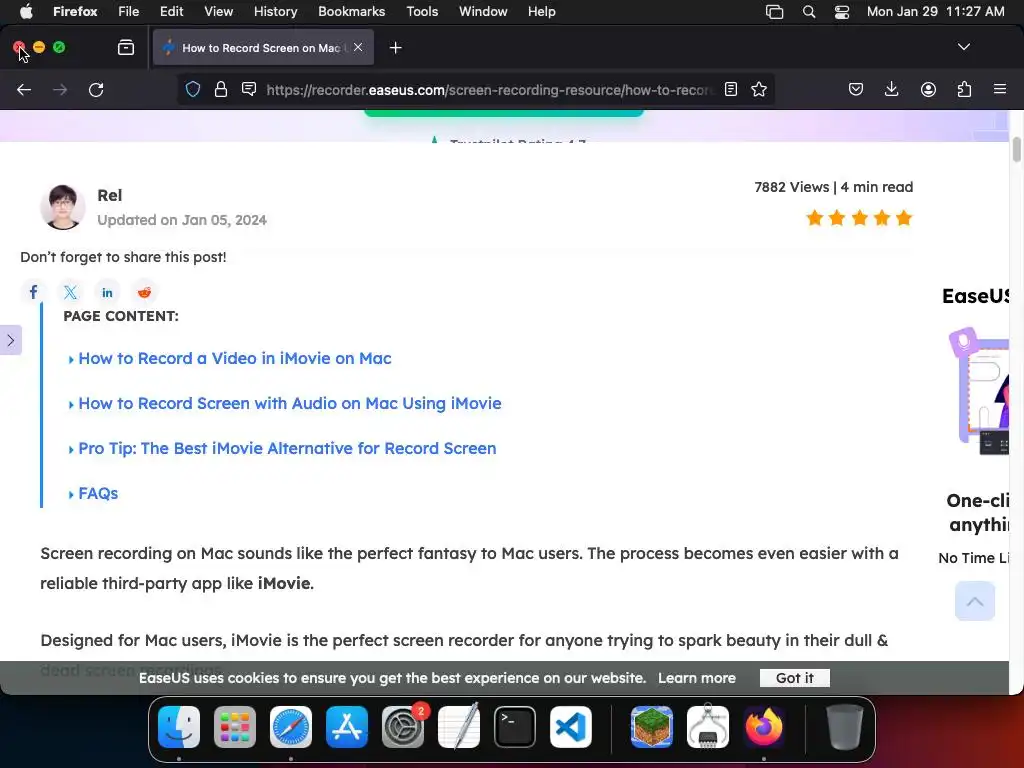Viewport: 1024px width, 768px height.
Task: Open Visual Studio Code from the Dock
Action: point(571,727)
